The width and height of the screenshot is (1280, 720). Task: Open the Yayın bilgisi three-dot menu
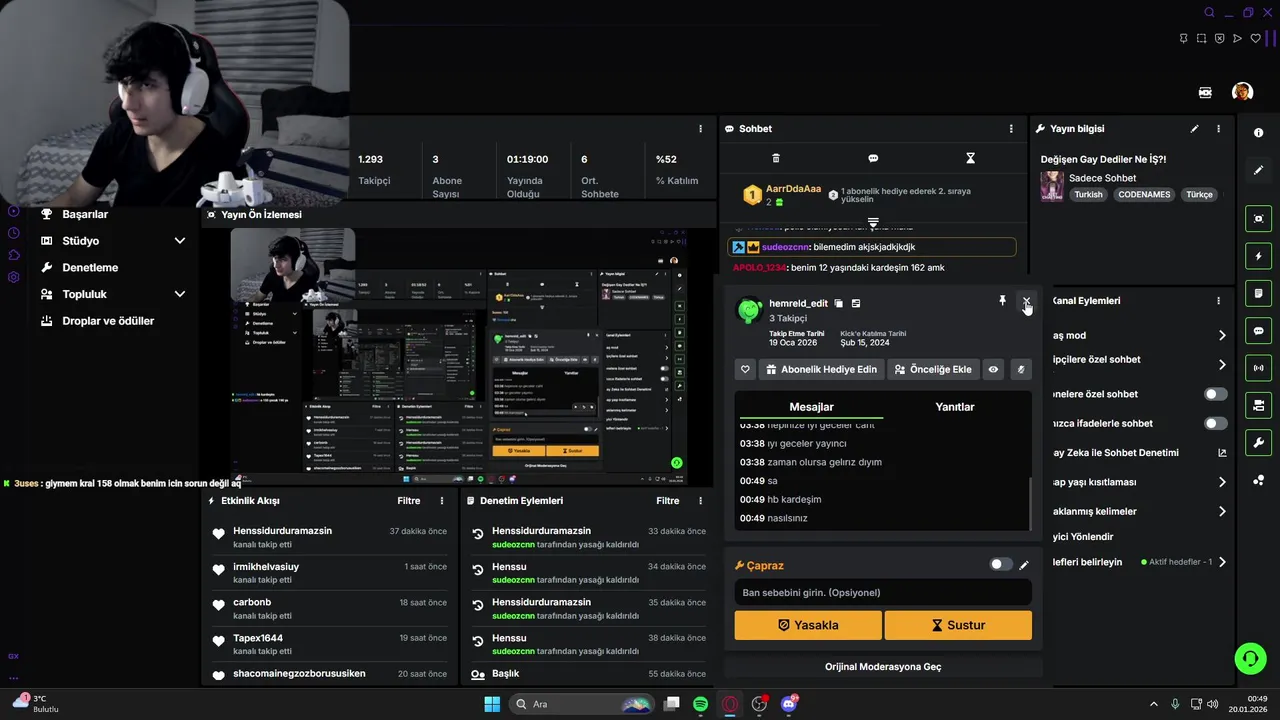coord(1218,129)
